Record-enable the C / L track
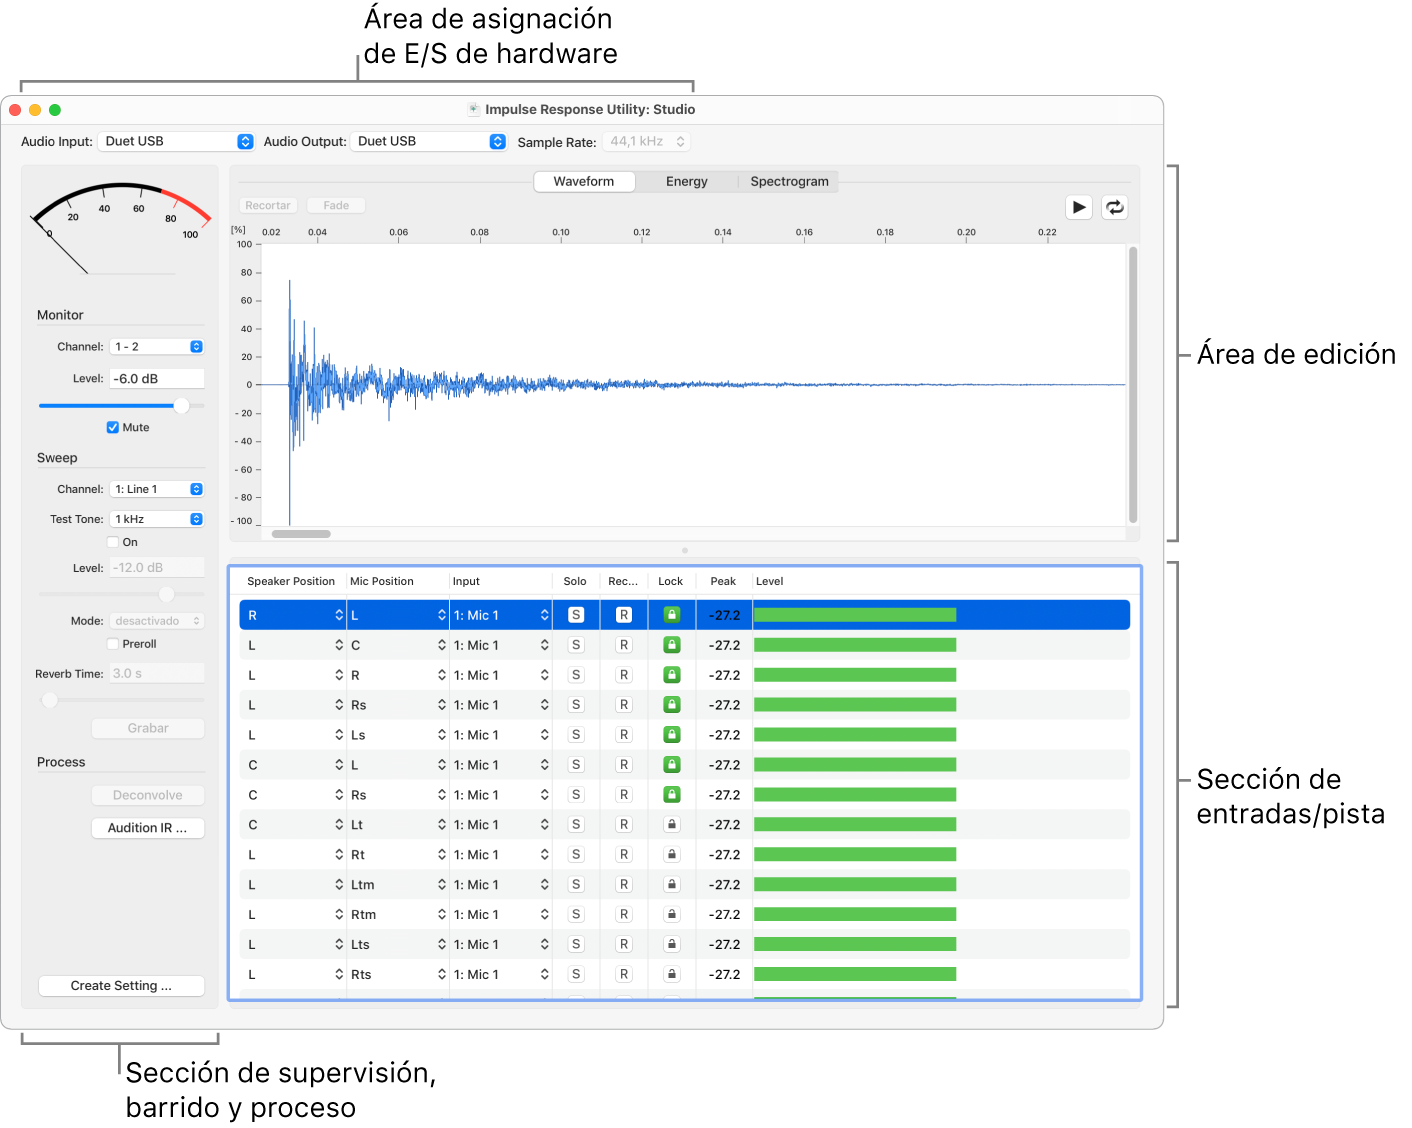 pos(624,765)
